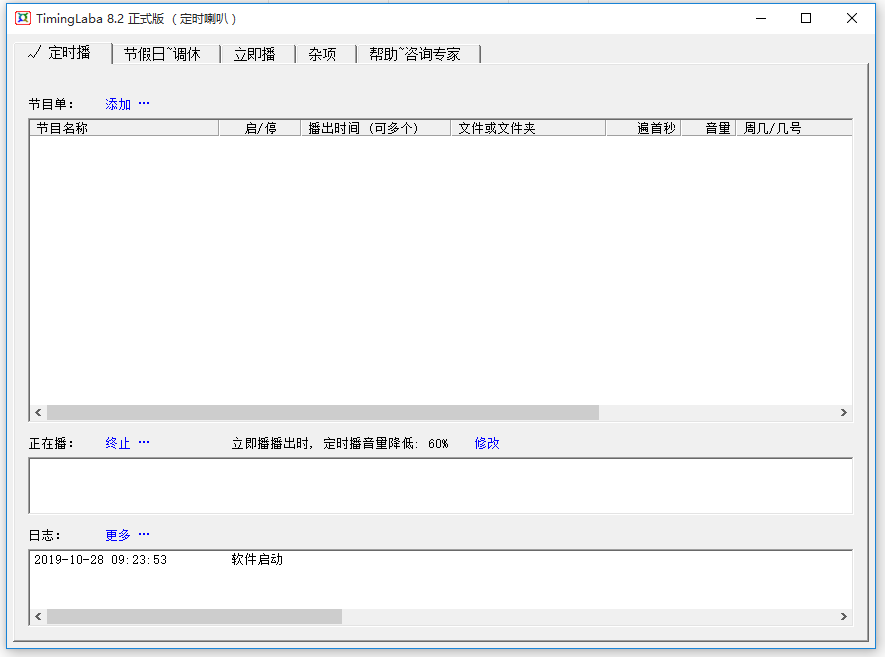
Task: Click the 添加 link for the program list
Action: (x=118, y=104)
